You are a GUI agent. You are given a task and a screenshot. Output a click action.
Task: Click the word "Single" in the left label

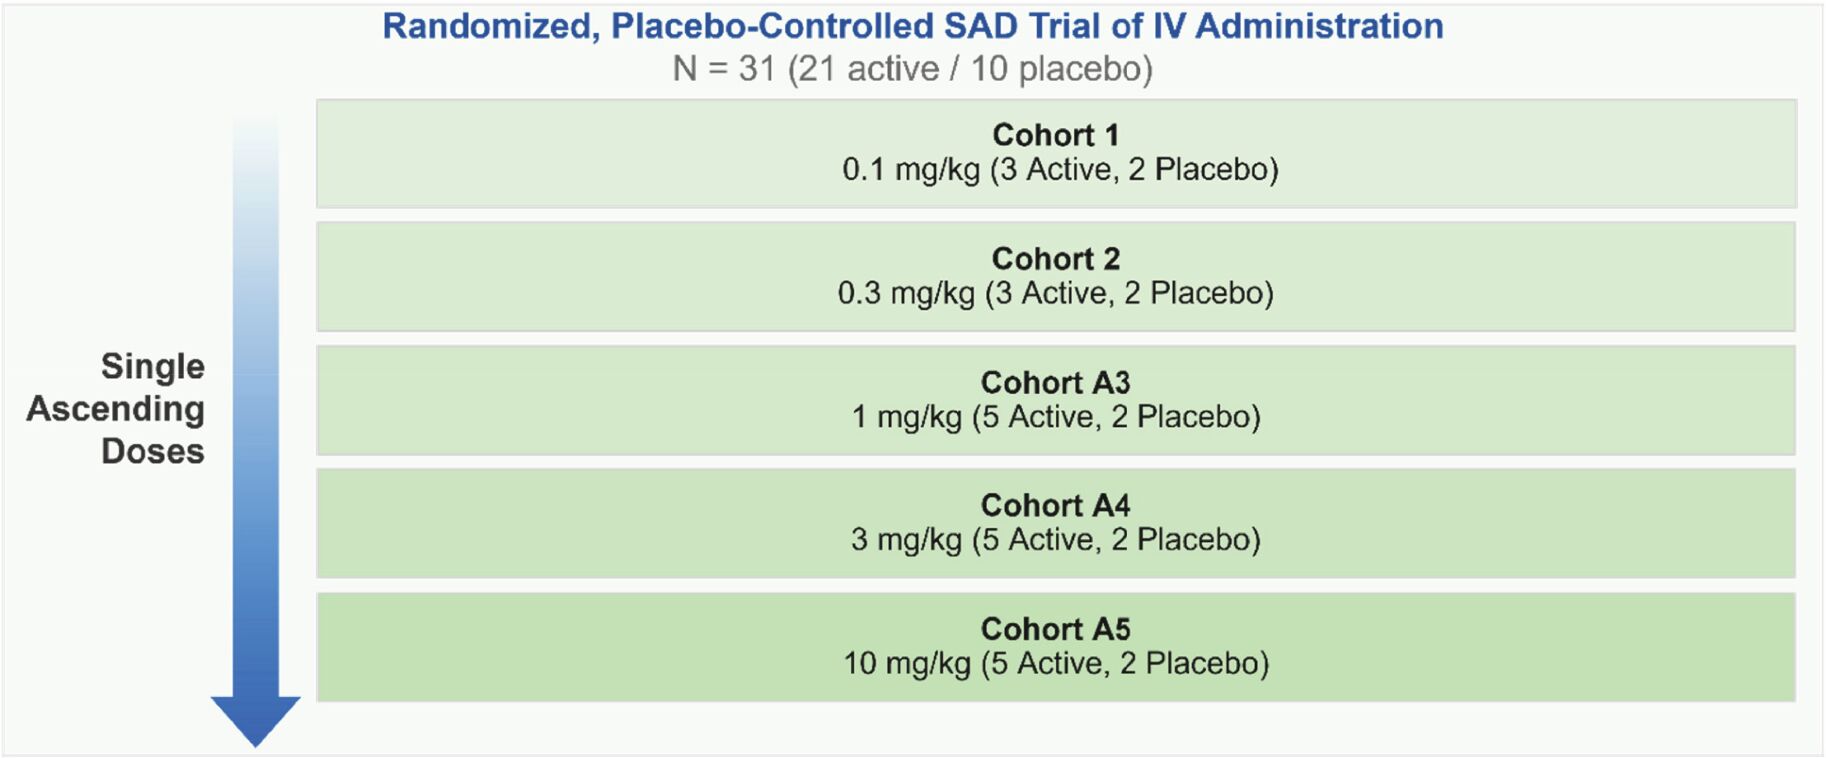click(152, 367)
